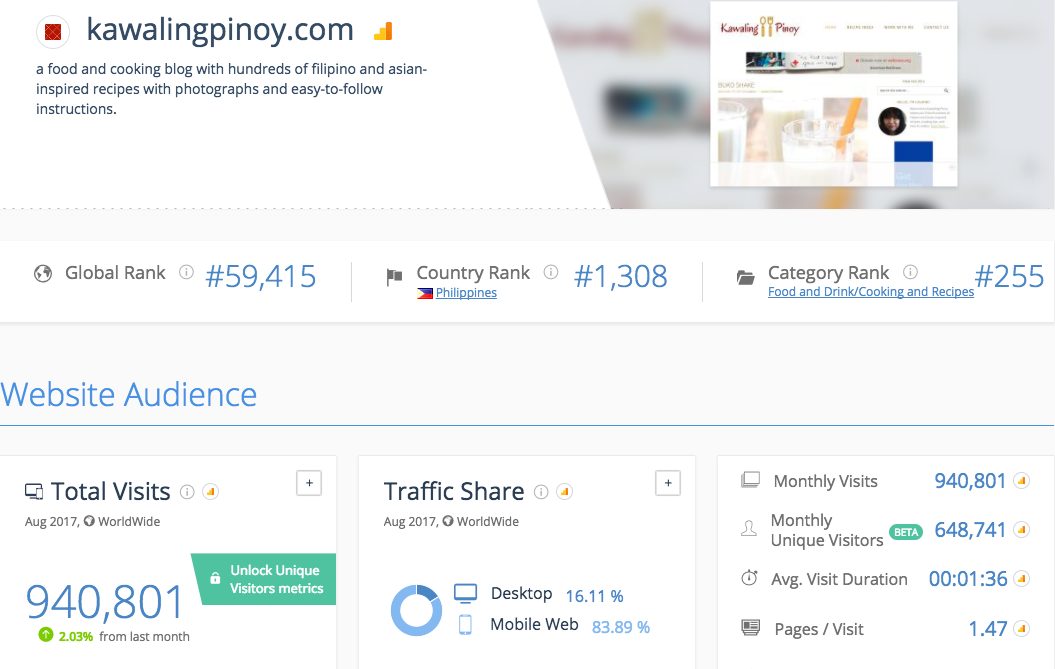The width and height of the screenshot is (1055, 669).
Task: Click the globe icon under Total Visits
Action: 89,521
